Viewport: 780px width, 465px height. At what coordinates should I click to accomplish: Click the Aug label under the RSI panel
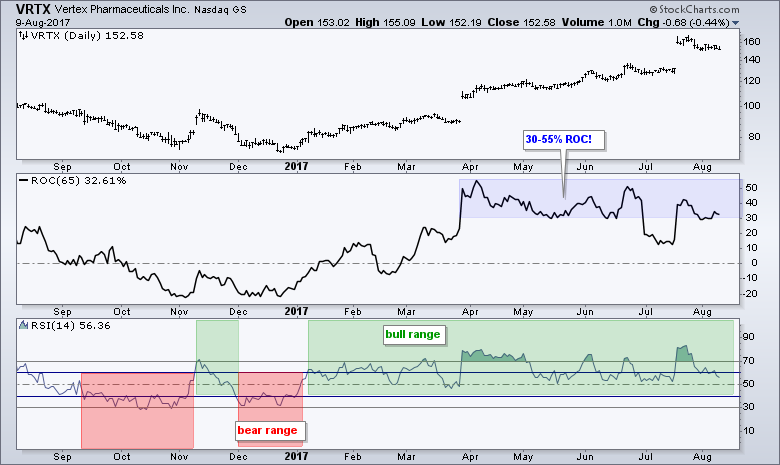pos(702,456)
